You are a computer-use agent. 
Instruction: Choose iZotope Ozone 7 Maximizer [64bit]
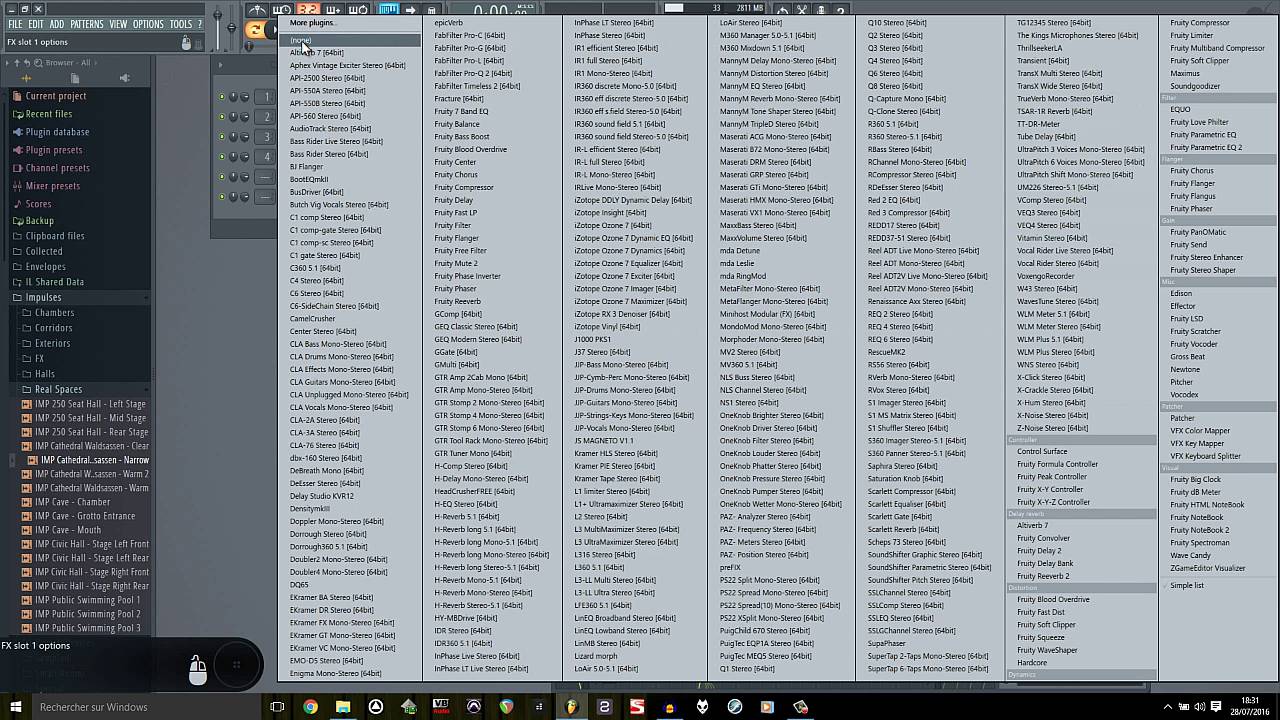[x=632, y=301]
